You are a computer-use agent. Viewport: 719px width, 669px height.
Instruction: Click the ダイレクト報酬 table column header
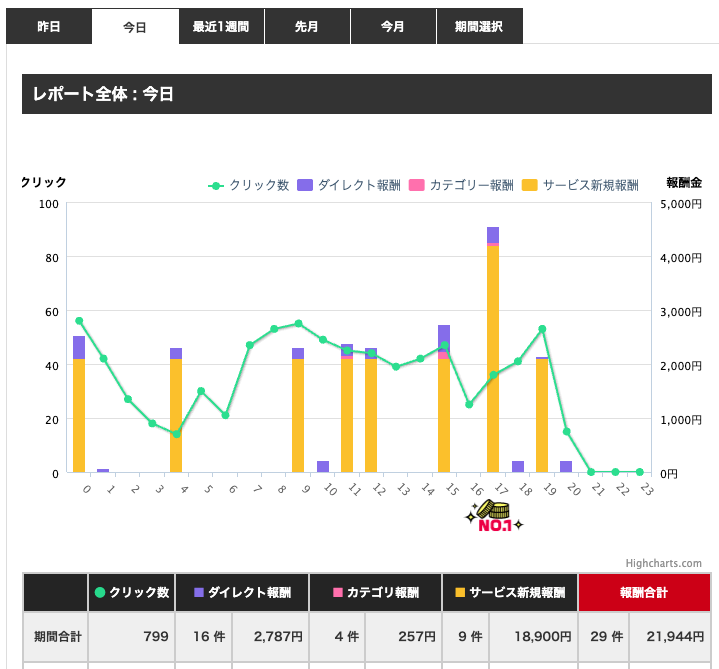pyautogui.click(x=242, y=592)
